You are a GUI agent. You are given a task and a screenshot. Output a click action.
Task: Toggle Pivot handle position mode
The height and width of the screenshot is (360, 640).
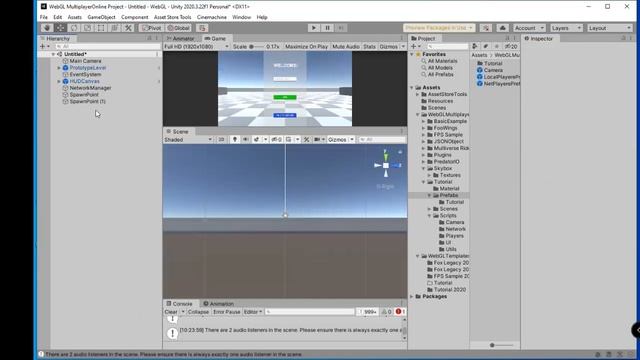(x=151, y=28)
